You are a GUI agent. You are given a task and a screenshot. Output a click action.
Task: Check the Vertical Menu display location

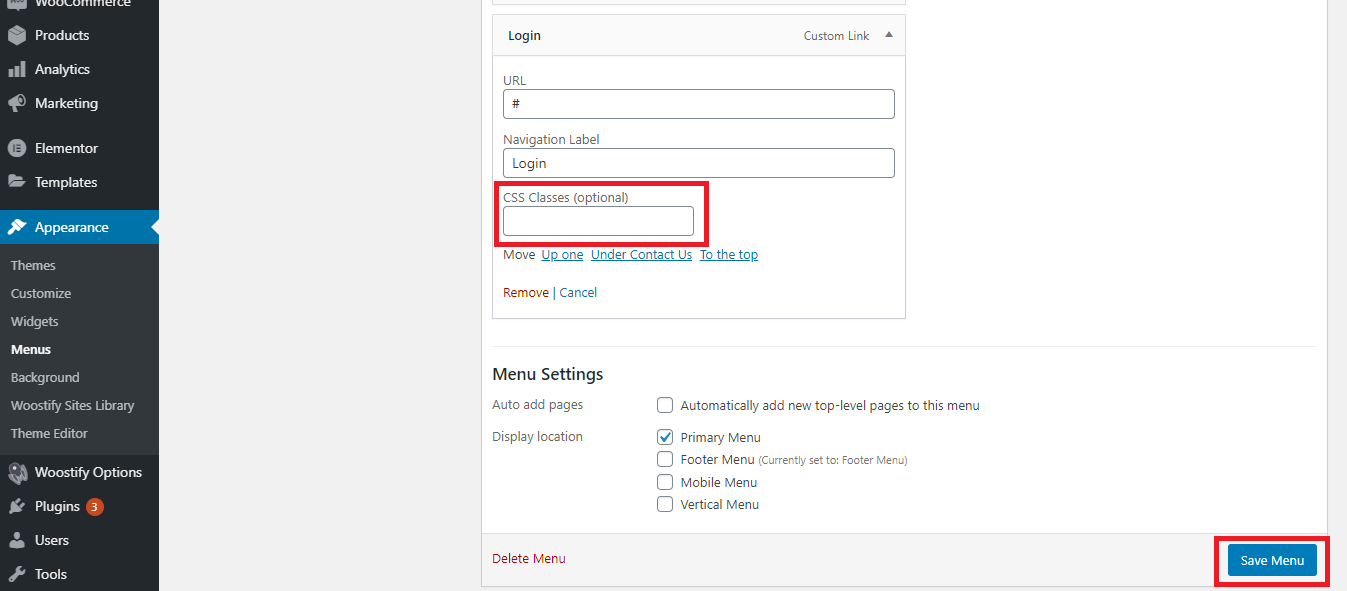click(665, 504)
